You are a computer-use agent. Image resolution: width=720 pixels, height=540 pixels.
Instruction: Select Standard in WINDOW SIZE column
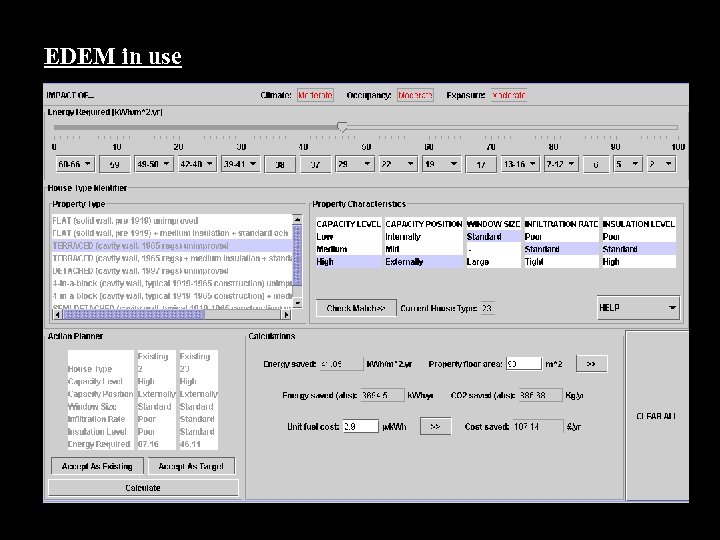pos(493,236)
